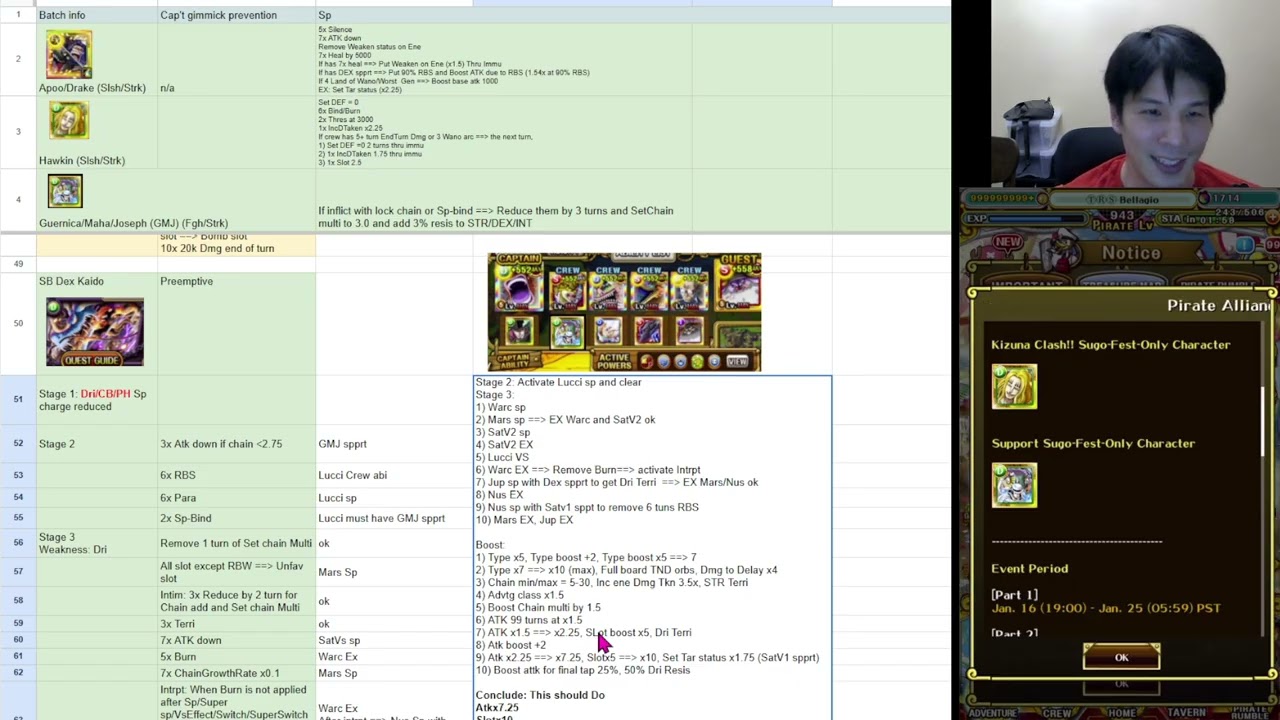Screen dimensions: 1280x720
Task: Click the 'Pirate Allianc' notice title
Action: [1218, 306]
